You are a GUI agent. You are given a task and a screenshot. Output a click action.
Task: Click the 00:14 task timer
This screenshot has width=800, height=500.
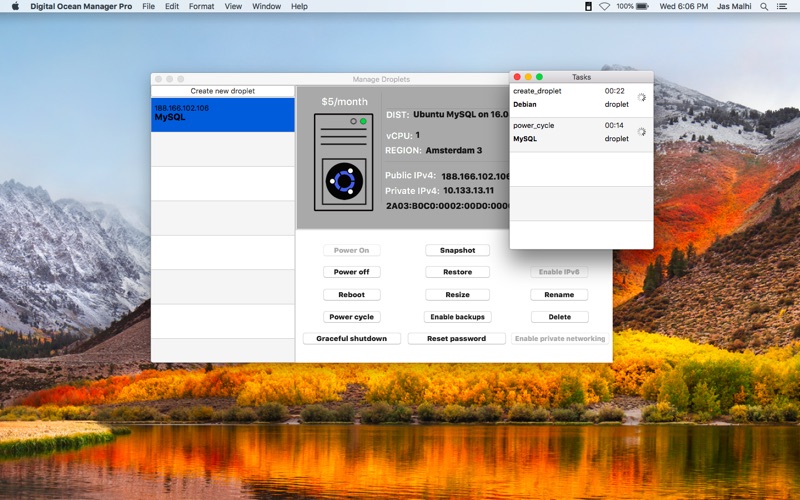point(614,125)
